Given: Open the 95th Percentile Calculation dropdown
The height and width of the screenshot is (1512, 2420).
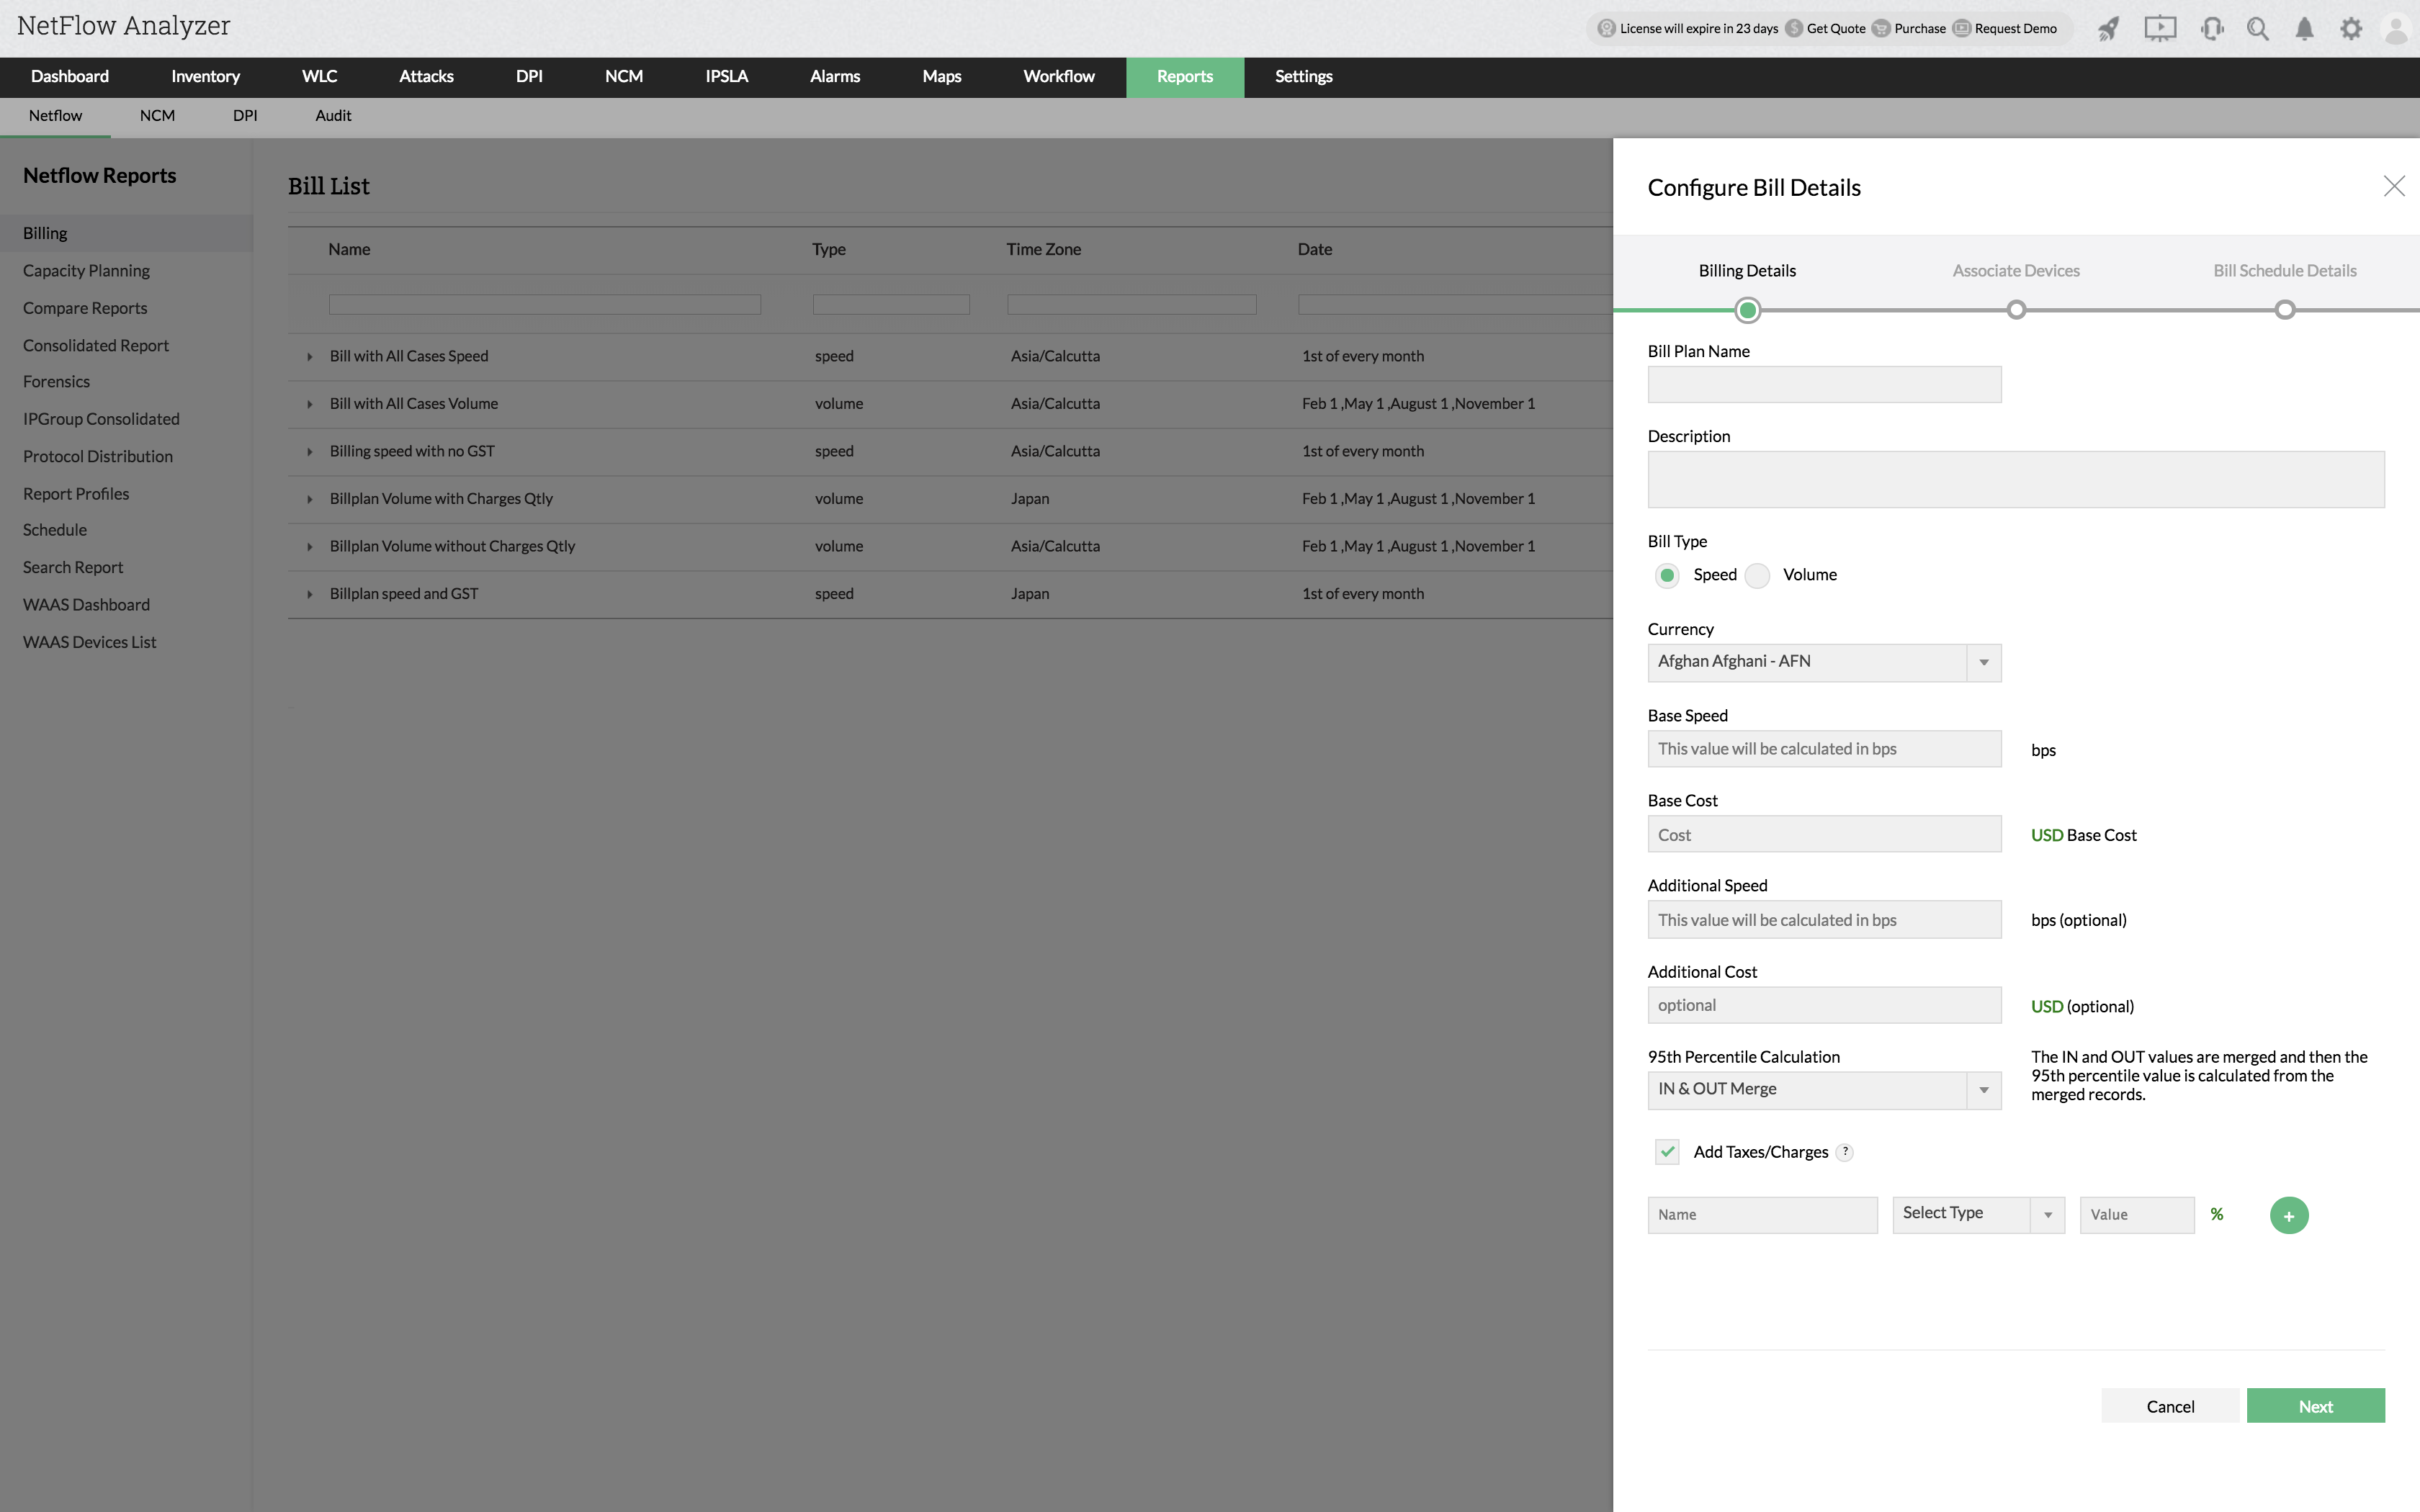Looking at the screenshot, I should [1824, 1090].
